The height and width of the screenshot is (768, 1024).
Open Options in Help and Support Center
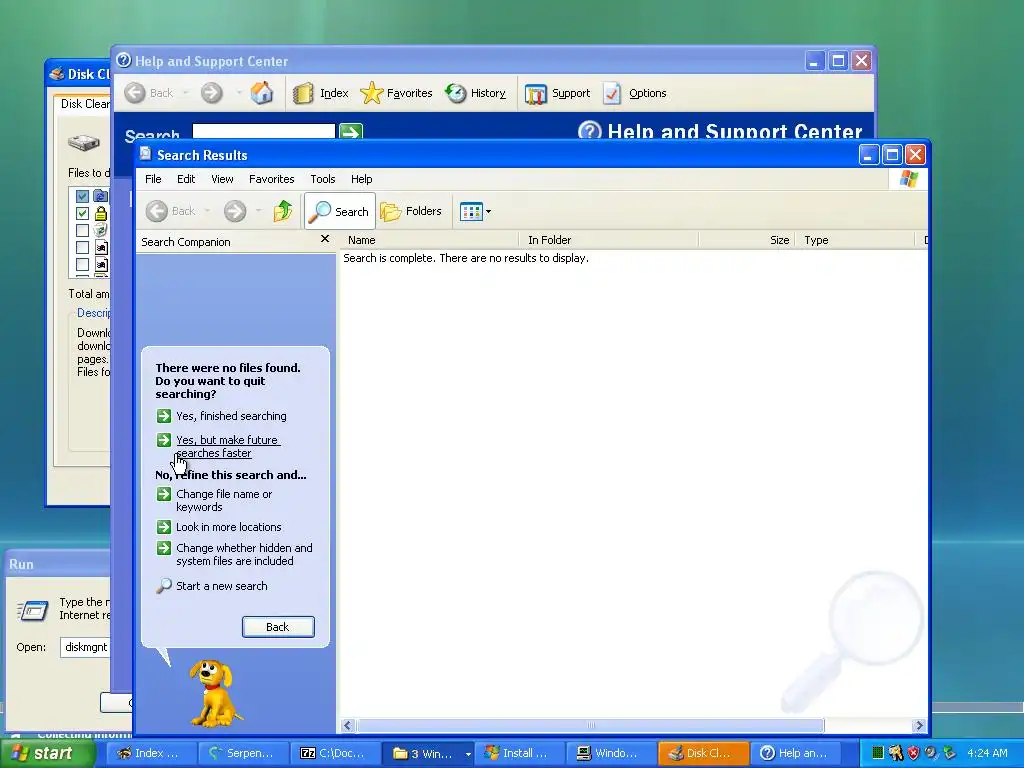635,93
